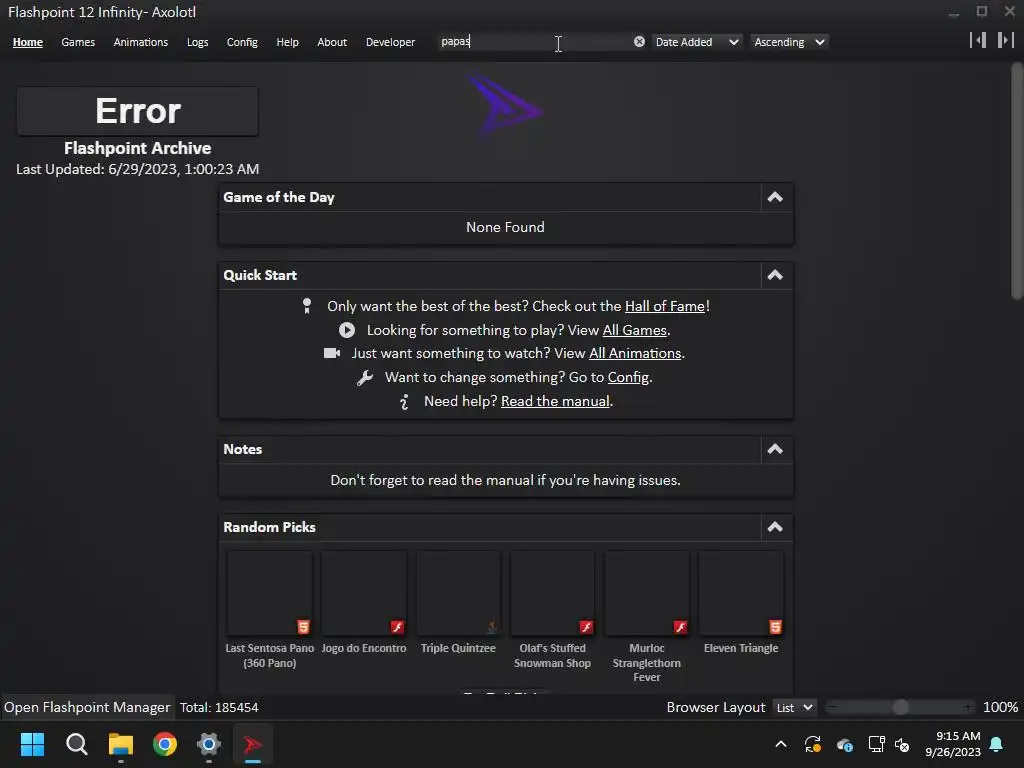Follow the Read the manual link
Screen dimensions: 1024x768
[555, 402]
